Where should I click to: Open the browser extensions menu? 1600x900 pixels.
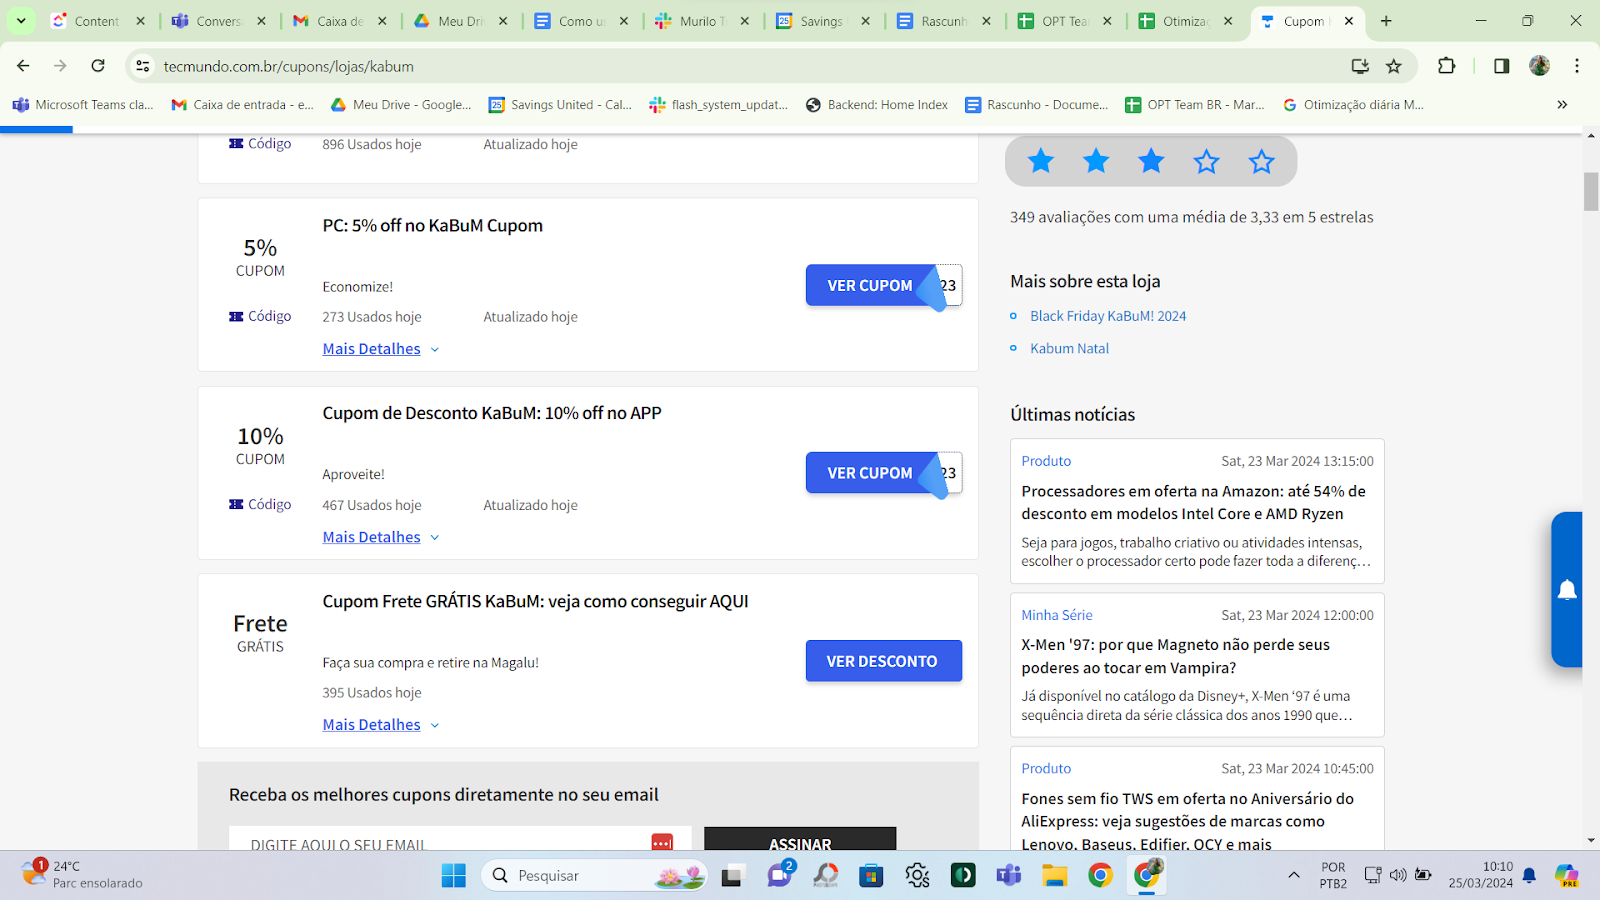pyautogui.click(x=1446, y=66)
